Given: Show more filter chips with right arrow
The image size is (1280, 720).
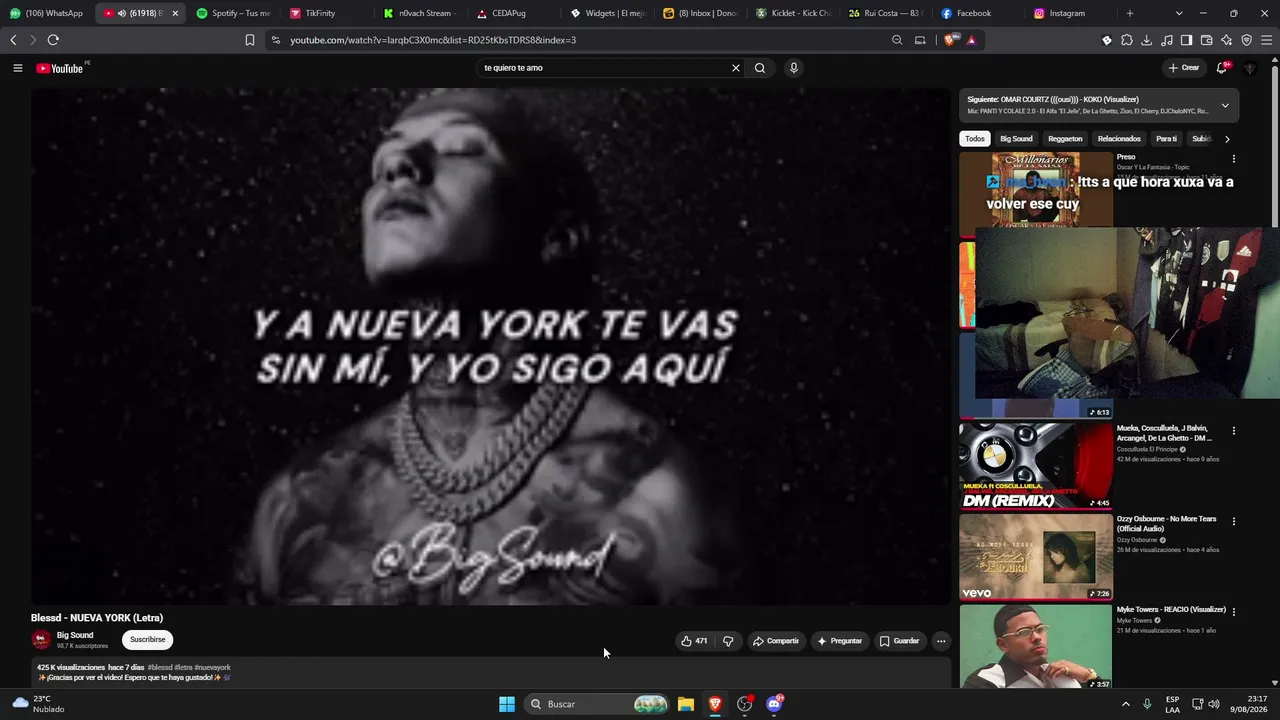Looking at the screenshot, I should coord(1227,139).
